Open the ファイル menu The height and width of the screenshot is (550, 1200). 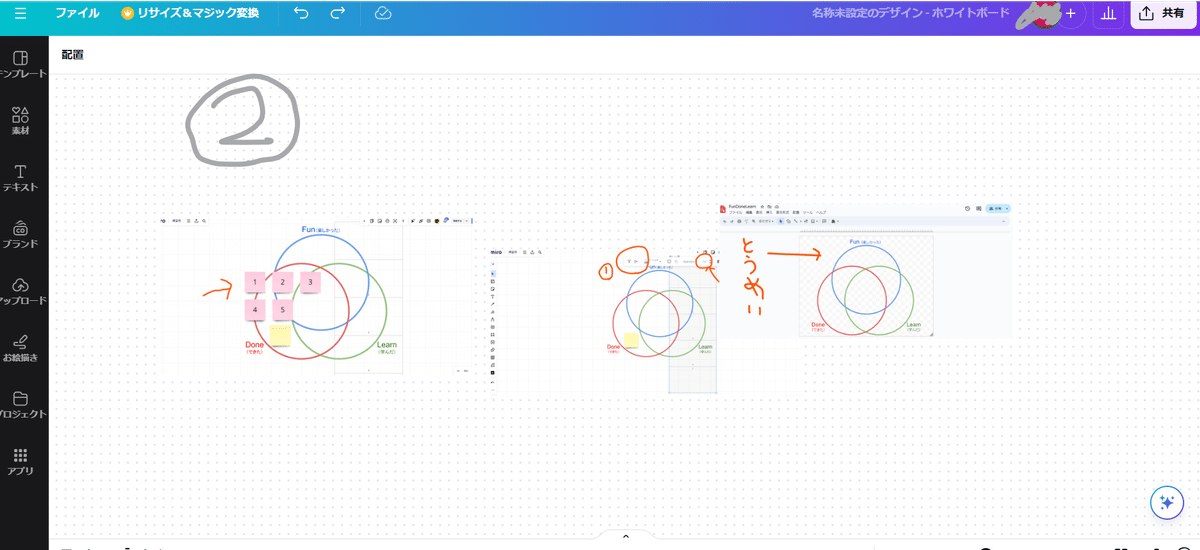click(x=77, y=14)
